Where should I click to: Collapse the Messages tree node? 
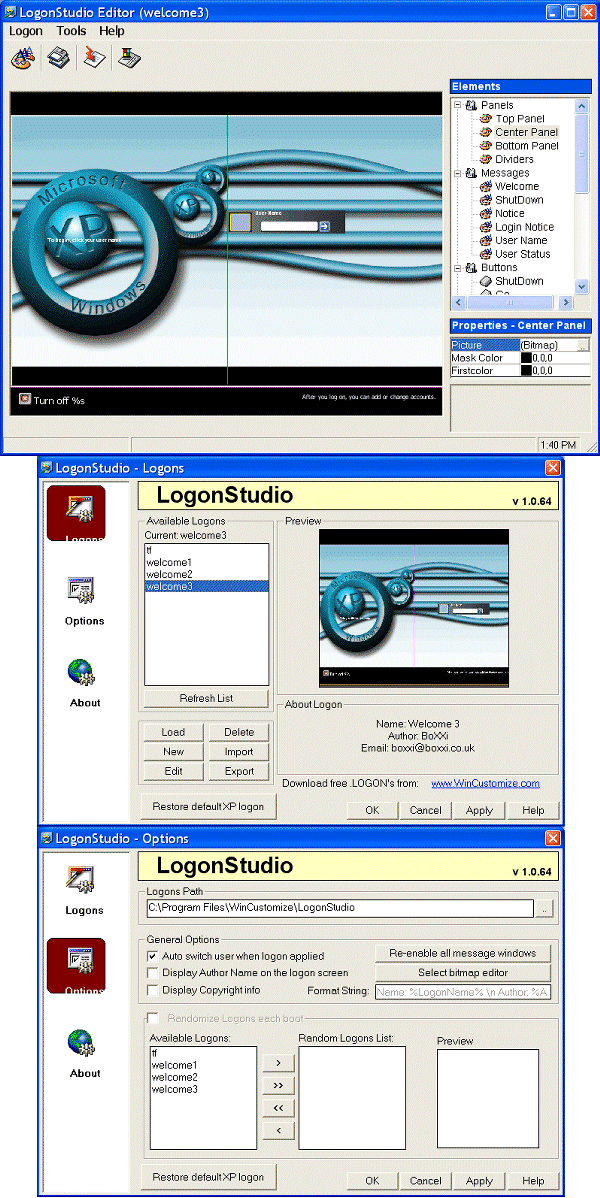pyautogui.click(x=458, y=173)
